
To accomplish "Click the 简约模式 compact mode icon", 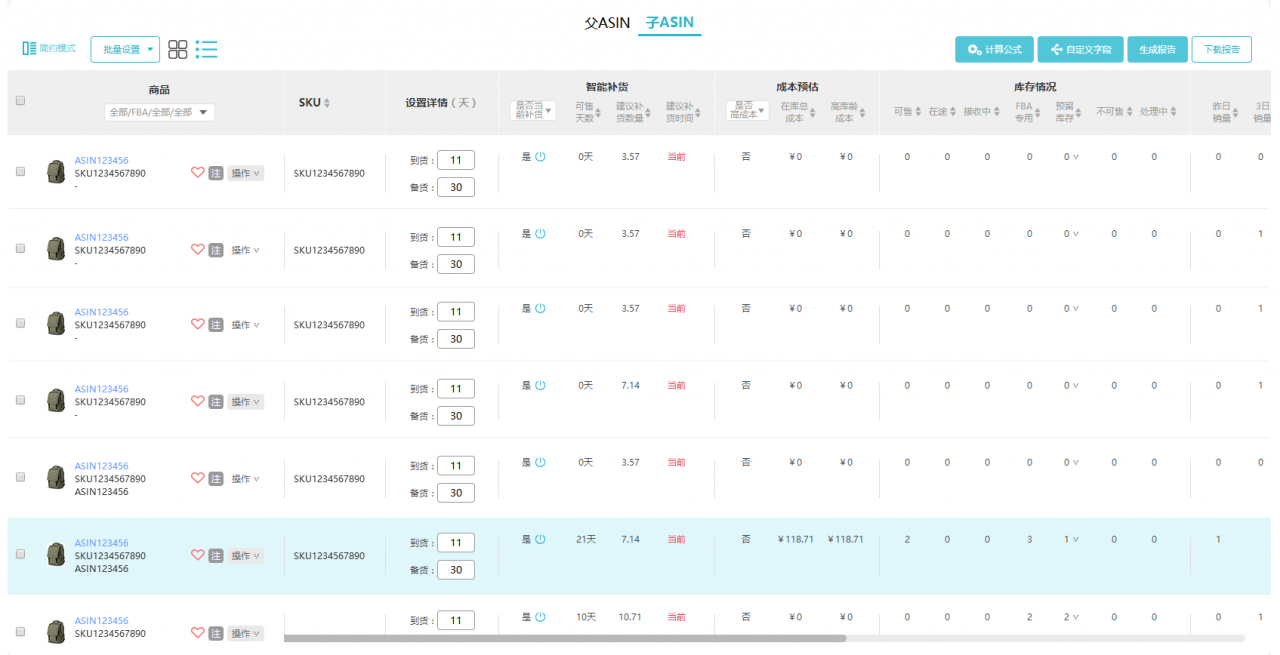I will point(29,49).
